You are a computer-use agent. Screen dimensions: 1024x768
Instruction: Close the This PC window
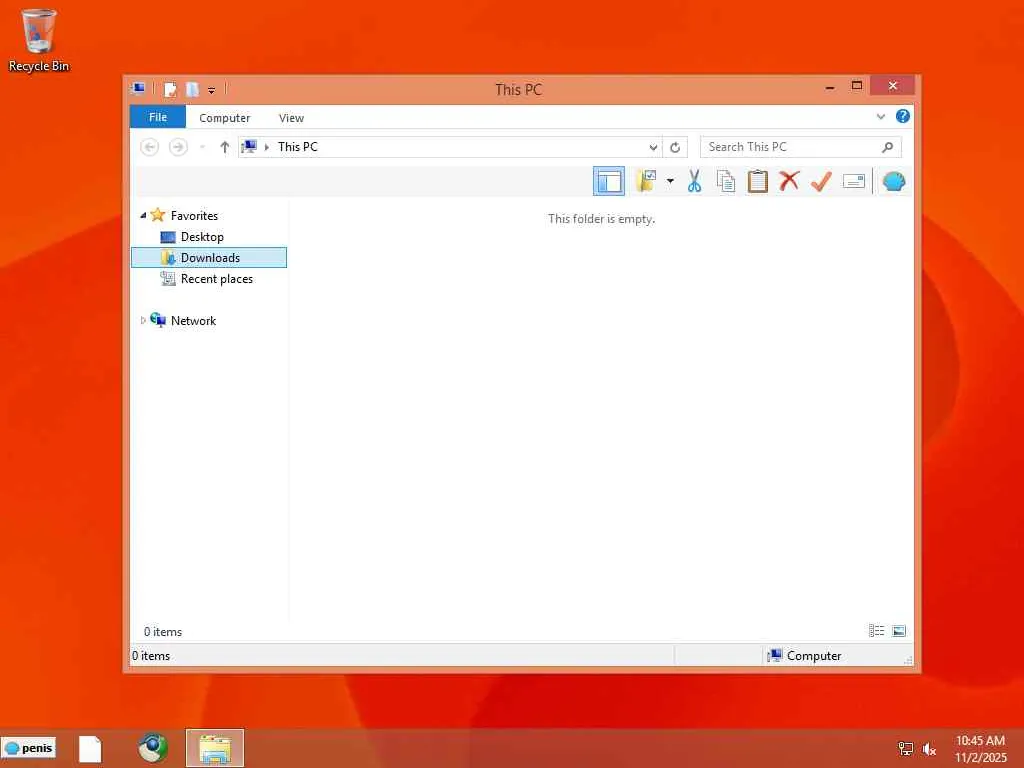click(x=892, y=86)
